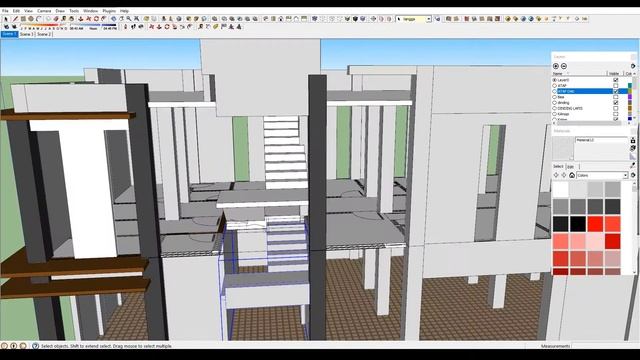Toggle visibility of DINDING LANTAI layer
This screenshot has width=640, height=360.
(x=616, y=108)
